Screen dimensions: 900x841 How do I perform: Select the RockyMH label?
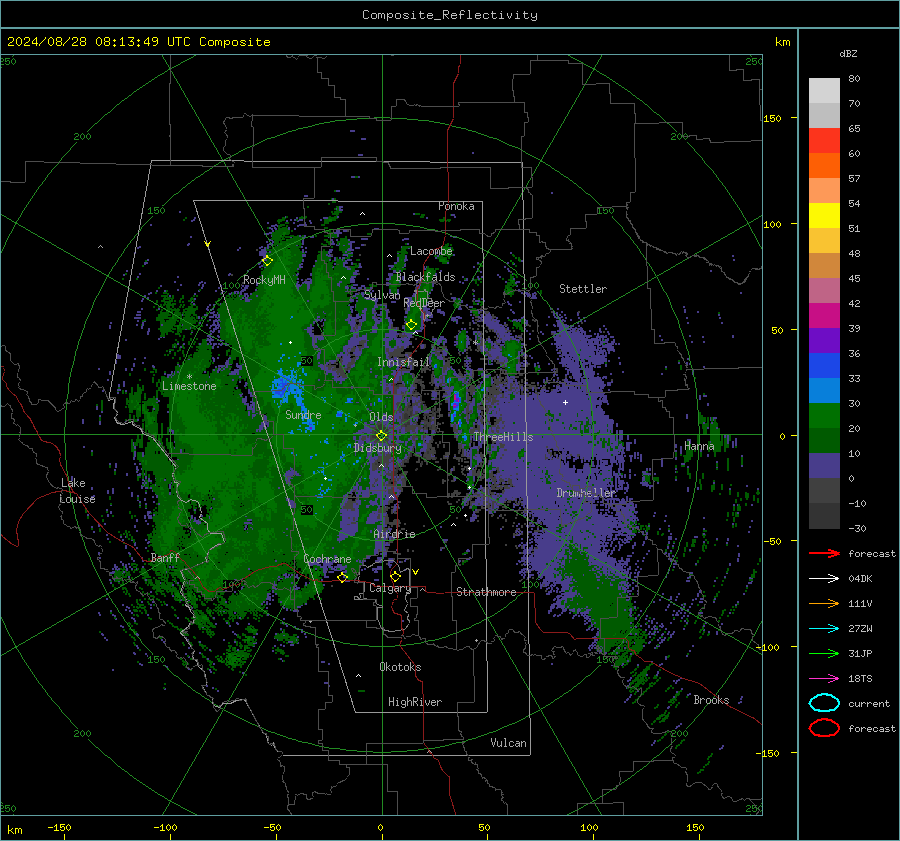click(264, 280)
